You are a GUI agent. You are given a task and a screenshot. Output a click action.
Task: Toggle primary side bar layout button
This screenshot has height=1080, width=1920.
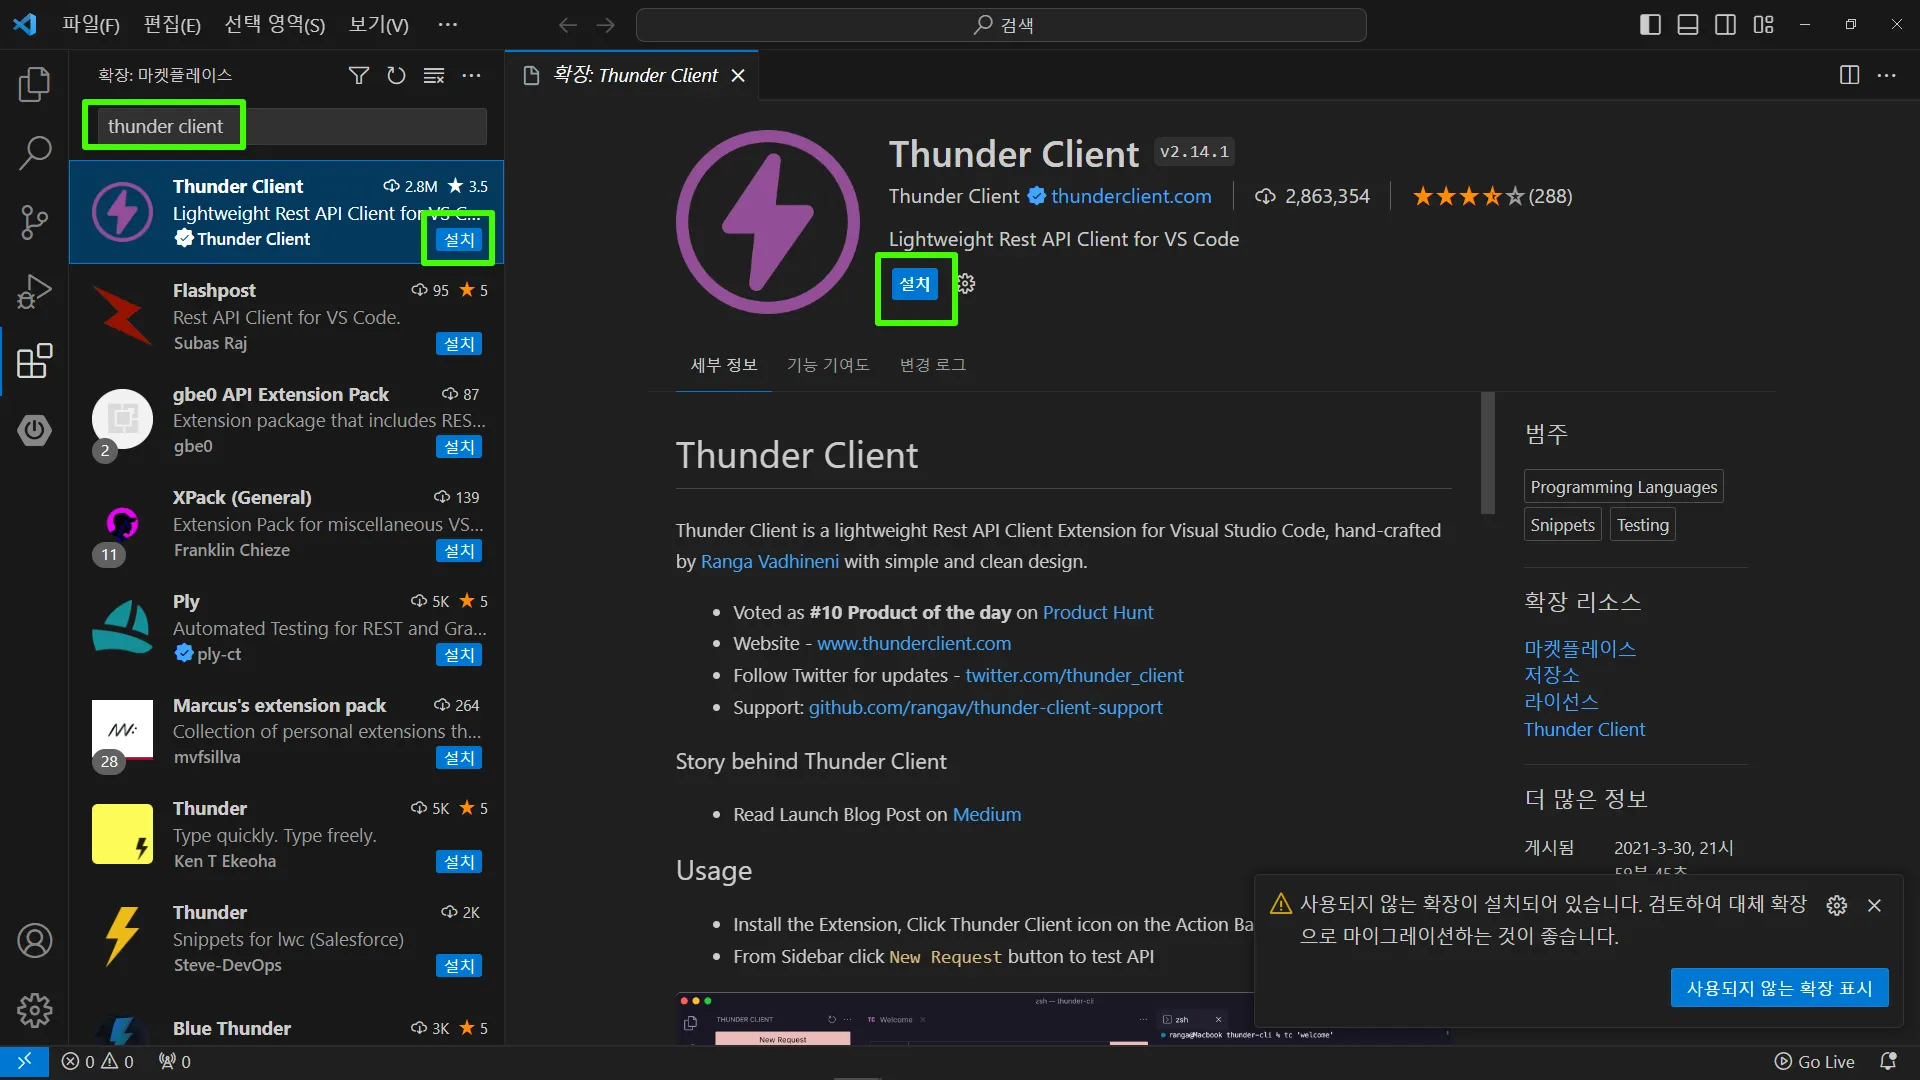pyautogui.click(x=1650, y=24)
